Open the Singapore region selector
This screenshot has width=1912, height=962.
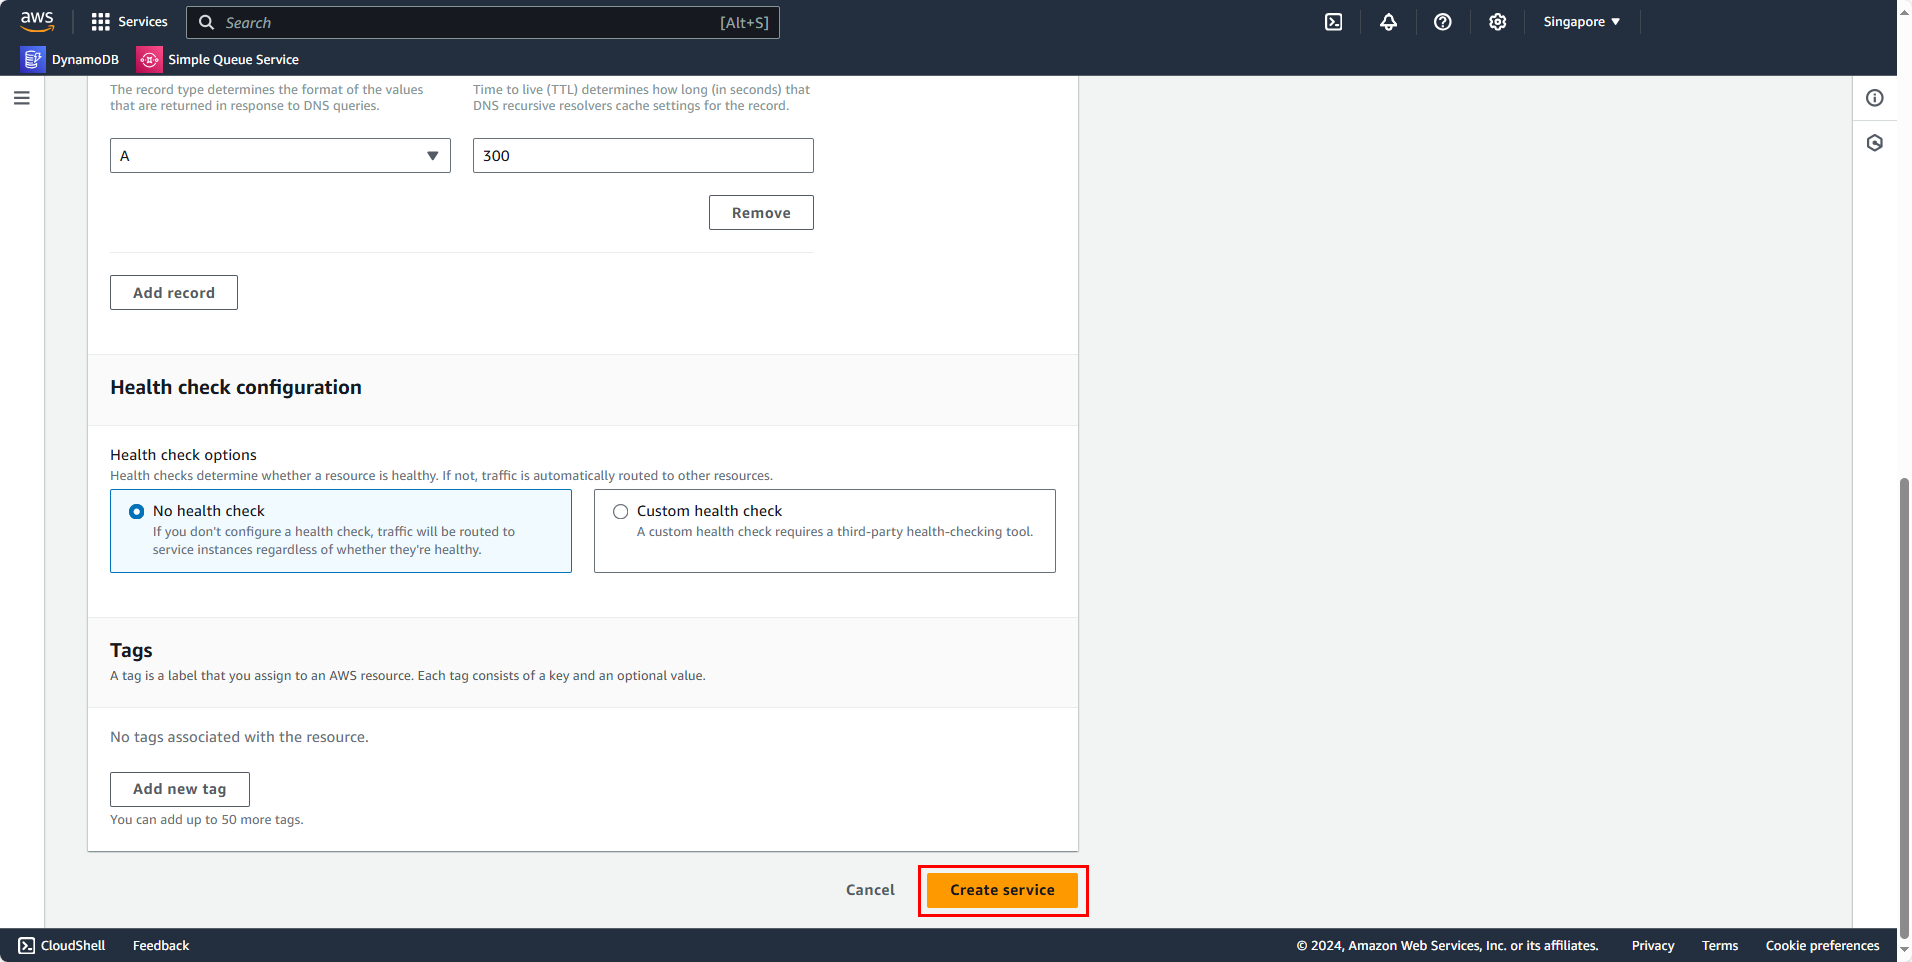tap(1581, 22)
